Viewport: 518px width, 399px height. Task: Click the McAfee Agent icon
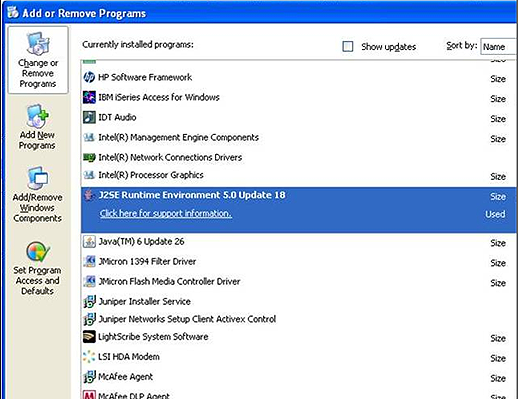pyautogui.click(x=89, y=377)
